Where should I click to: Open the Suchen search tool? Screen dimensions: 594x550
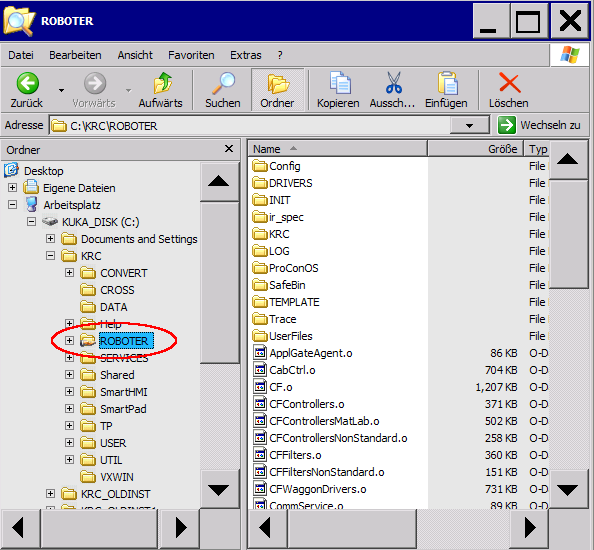(223, 91)
